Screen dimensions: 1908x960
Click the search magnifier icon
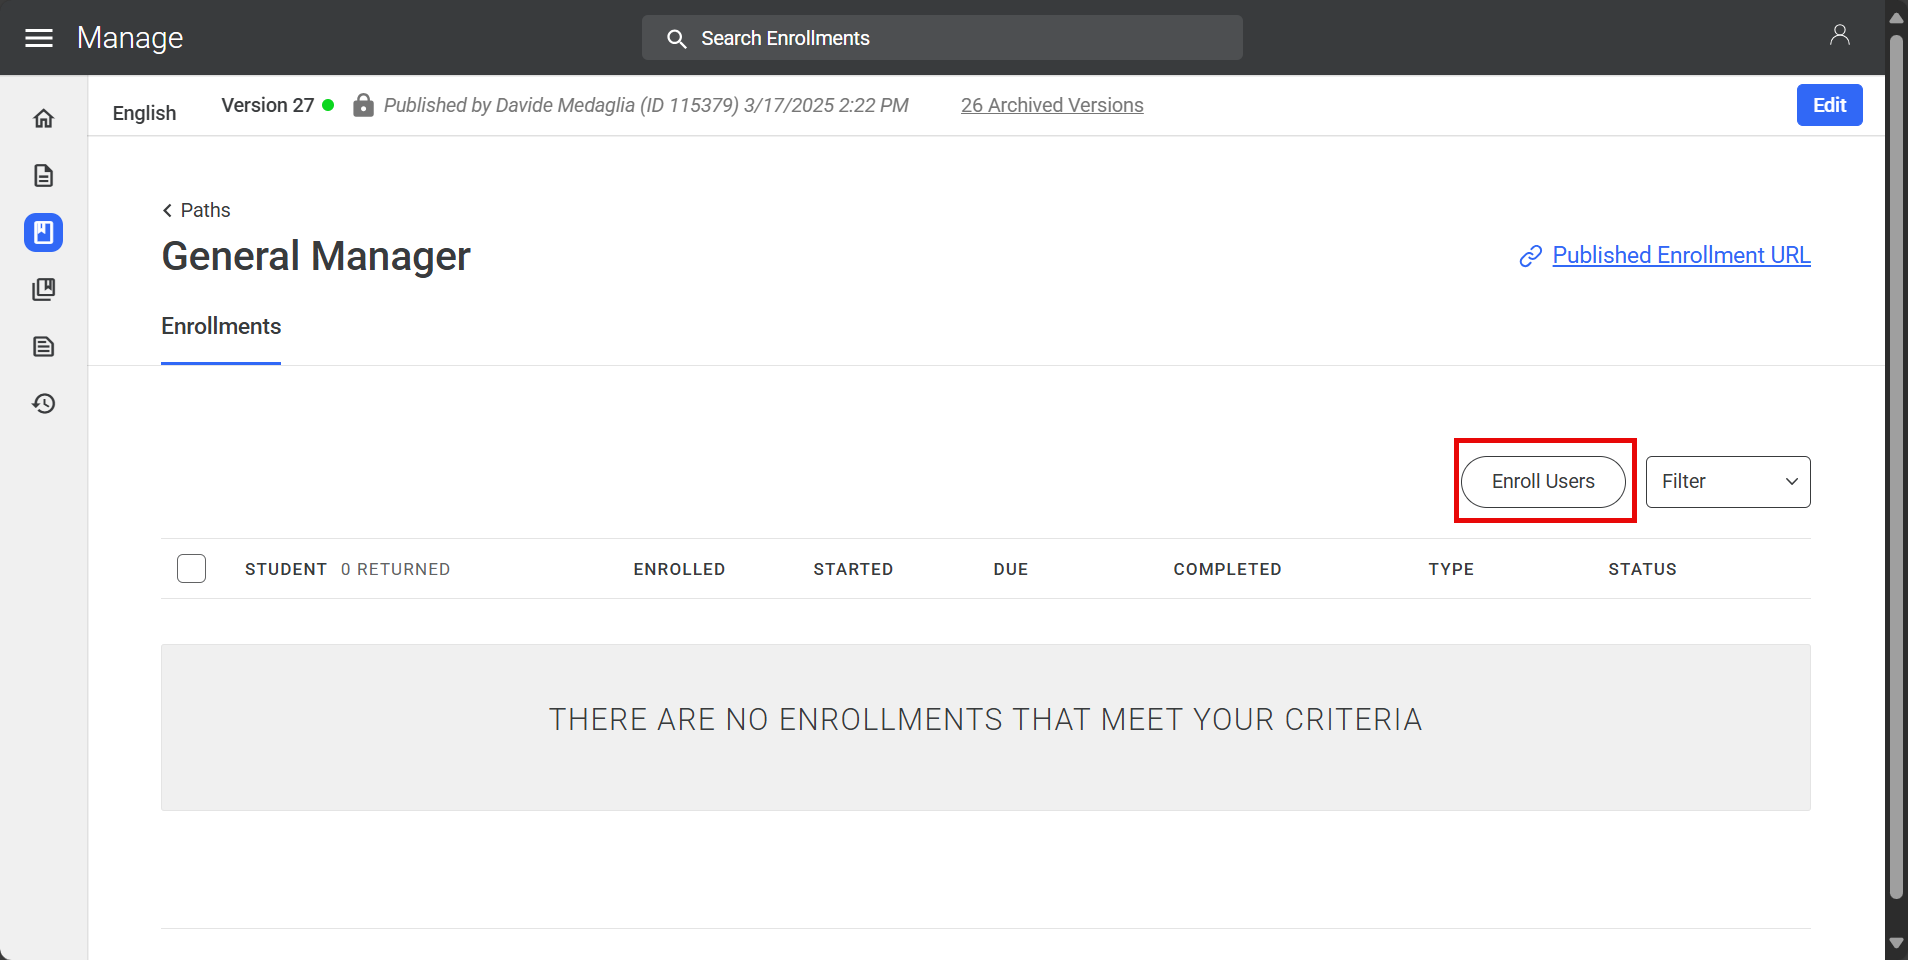point(676,38)
